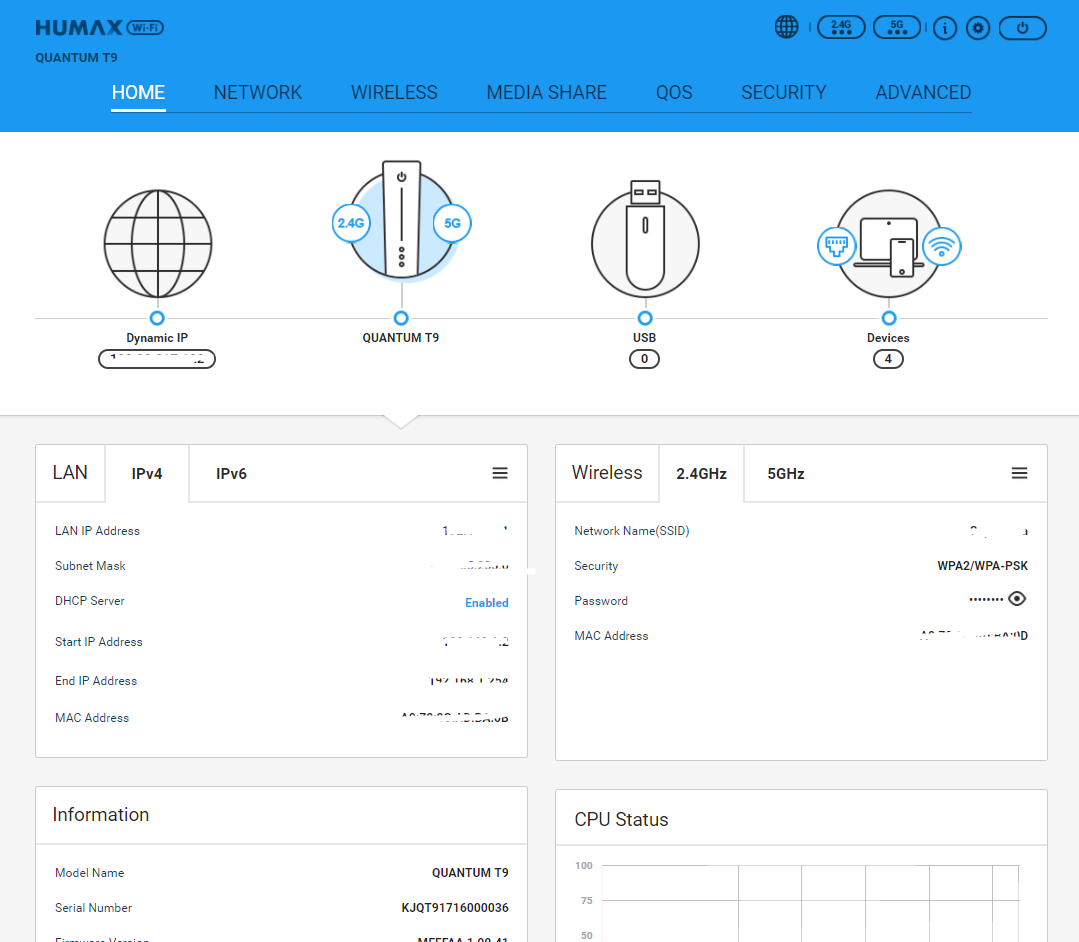Click the Devices node circle
The height and width of the screenshot is (942, 1079).
pyautogui.click(x=889, y=318)
